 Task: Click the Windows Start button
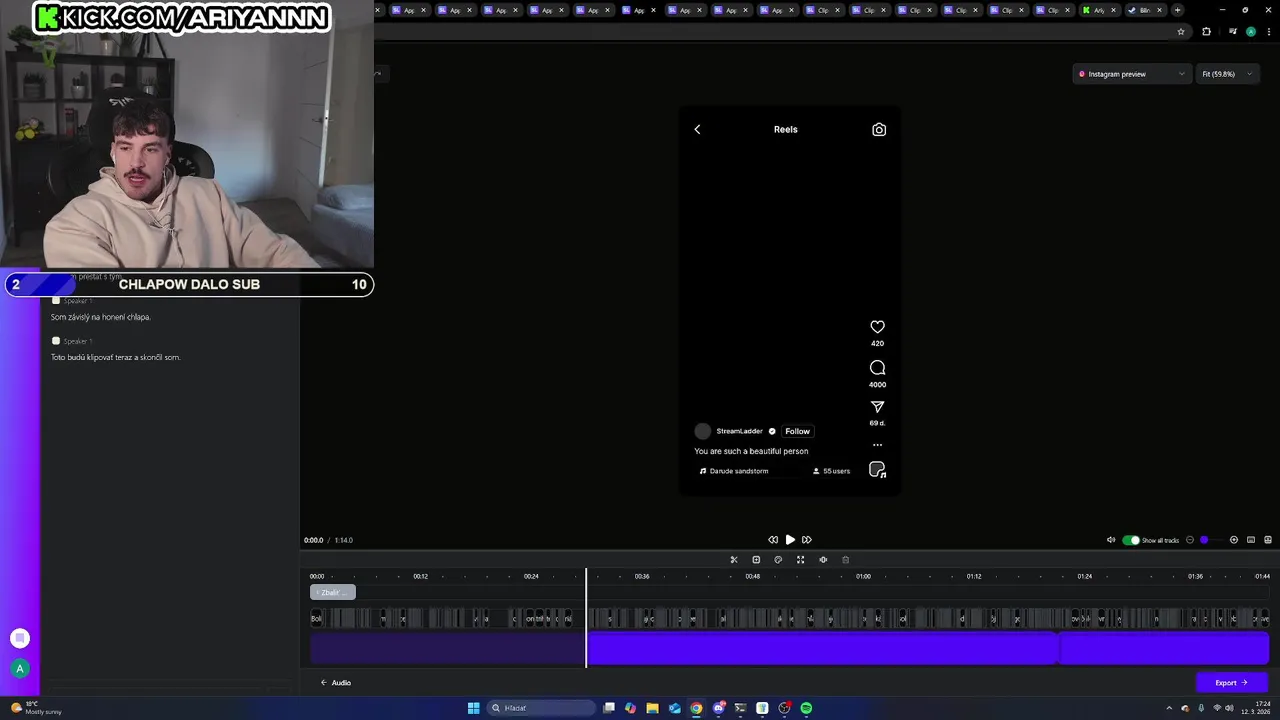473,708
